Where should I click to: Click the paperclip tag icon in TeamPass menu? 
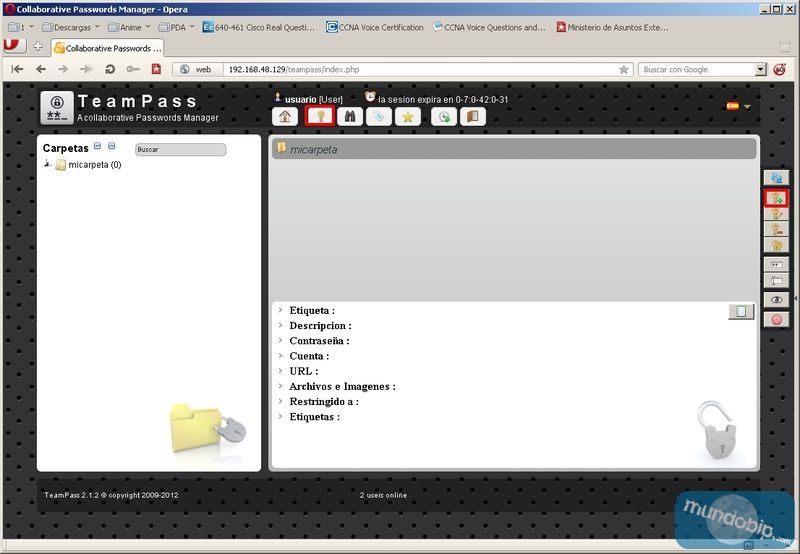click(x=379, y=117)
